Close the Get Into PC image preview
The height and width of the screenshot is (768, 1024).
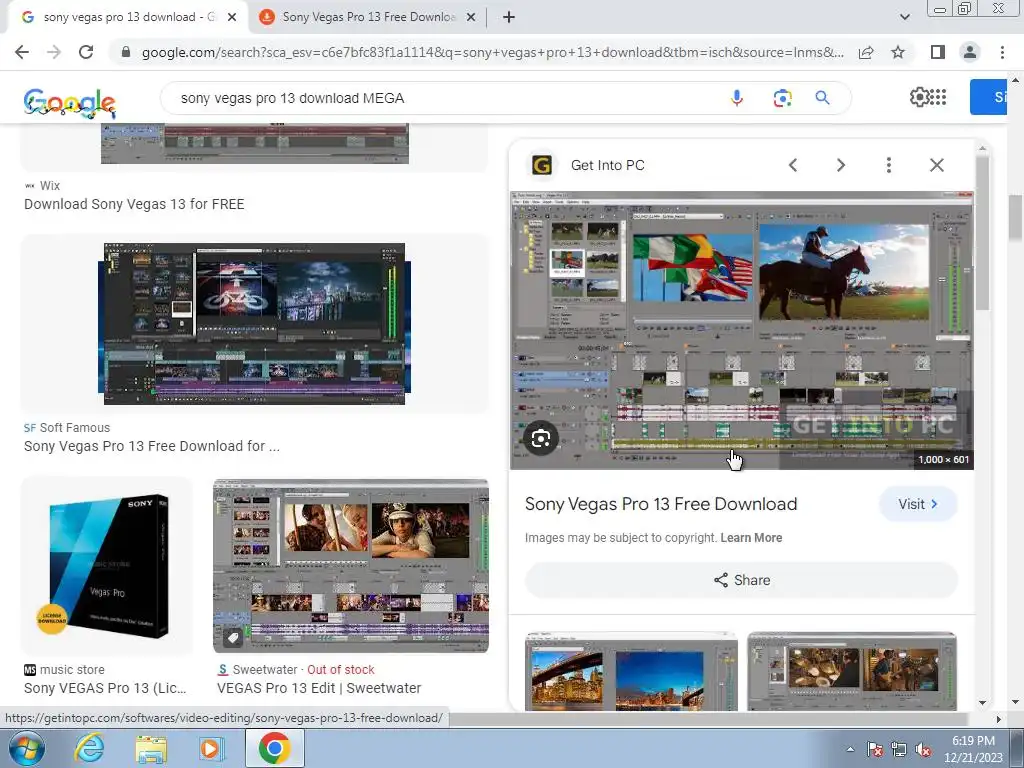(936, 165)
